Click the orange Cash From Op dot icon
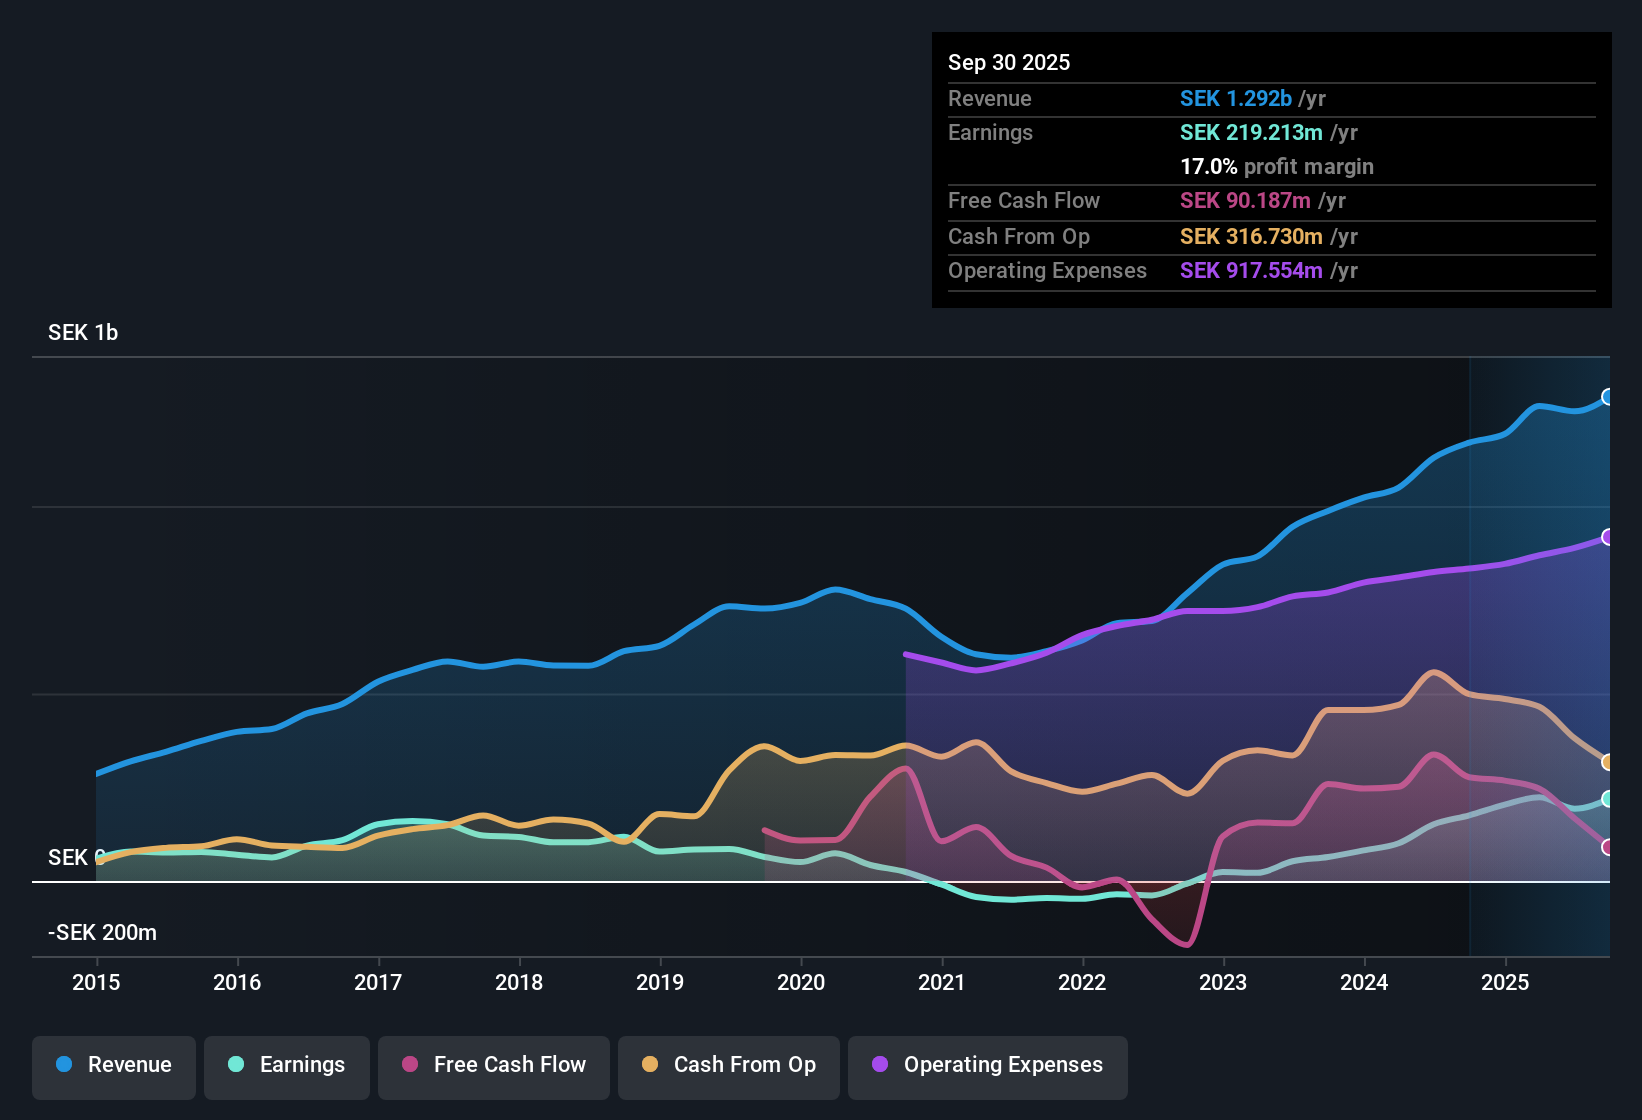The image size is (1642, 1120). [x=649, y=1065]
